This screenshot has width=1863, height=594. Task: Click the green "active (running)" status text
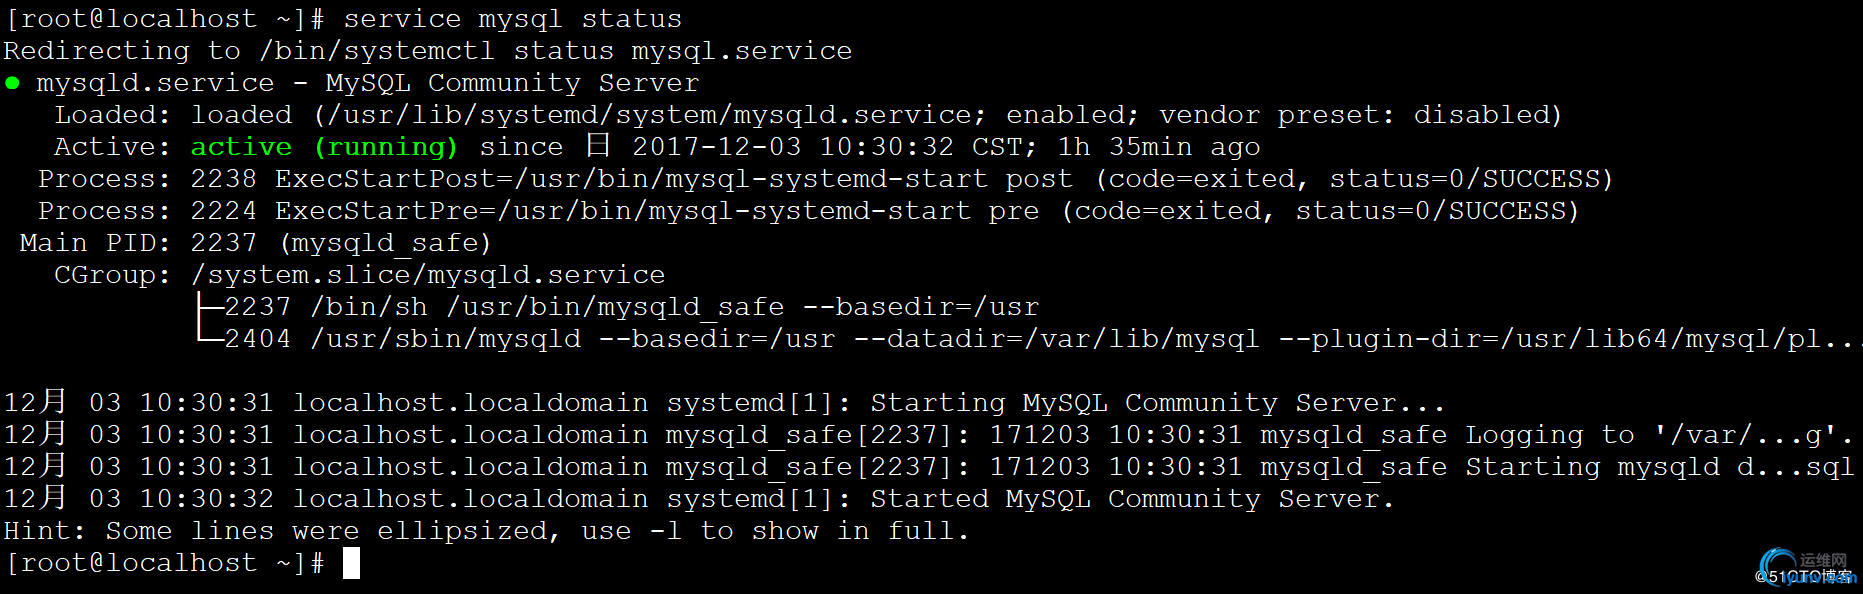[324, 147]
